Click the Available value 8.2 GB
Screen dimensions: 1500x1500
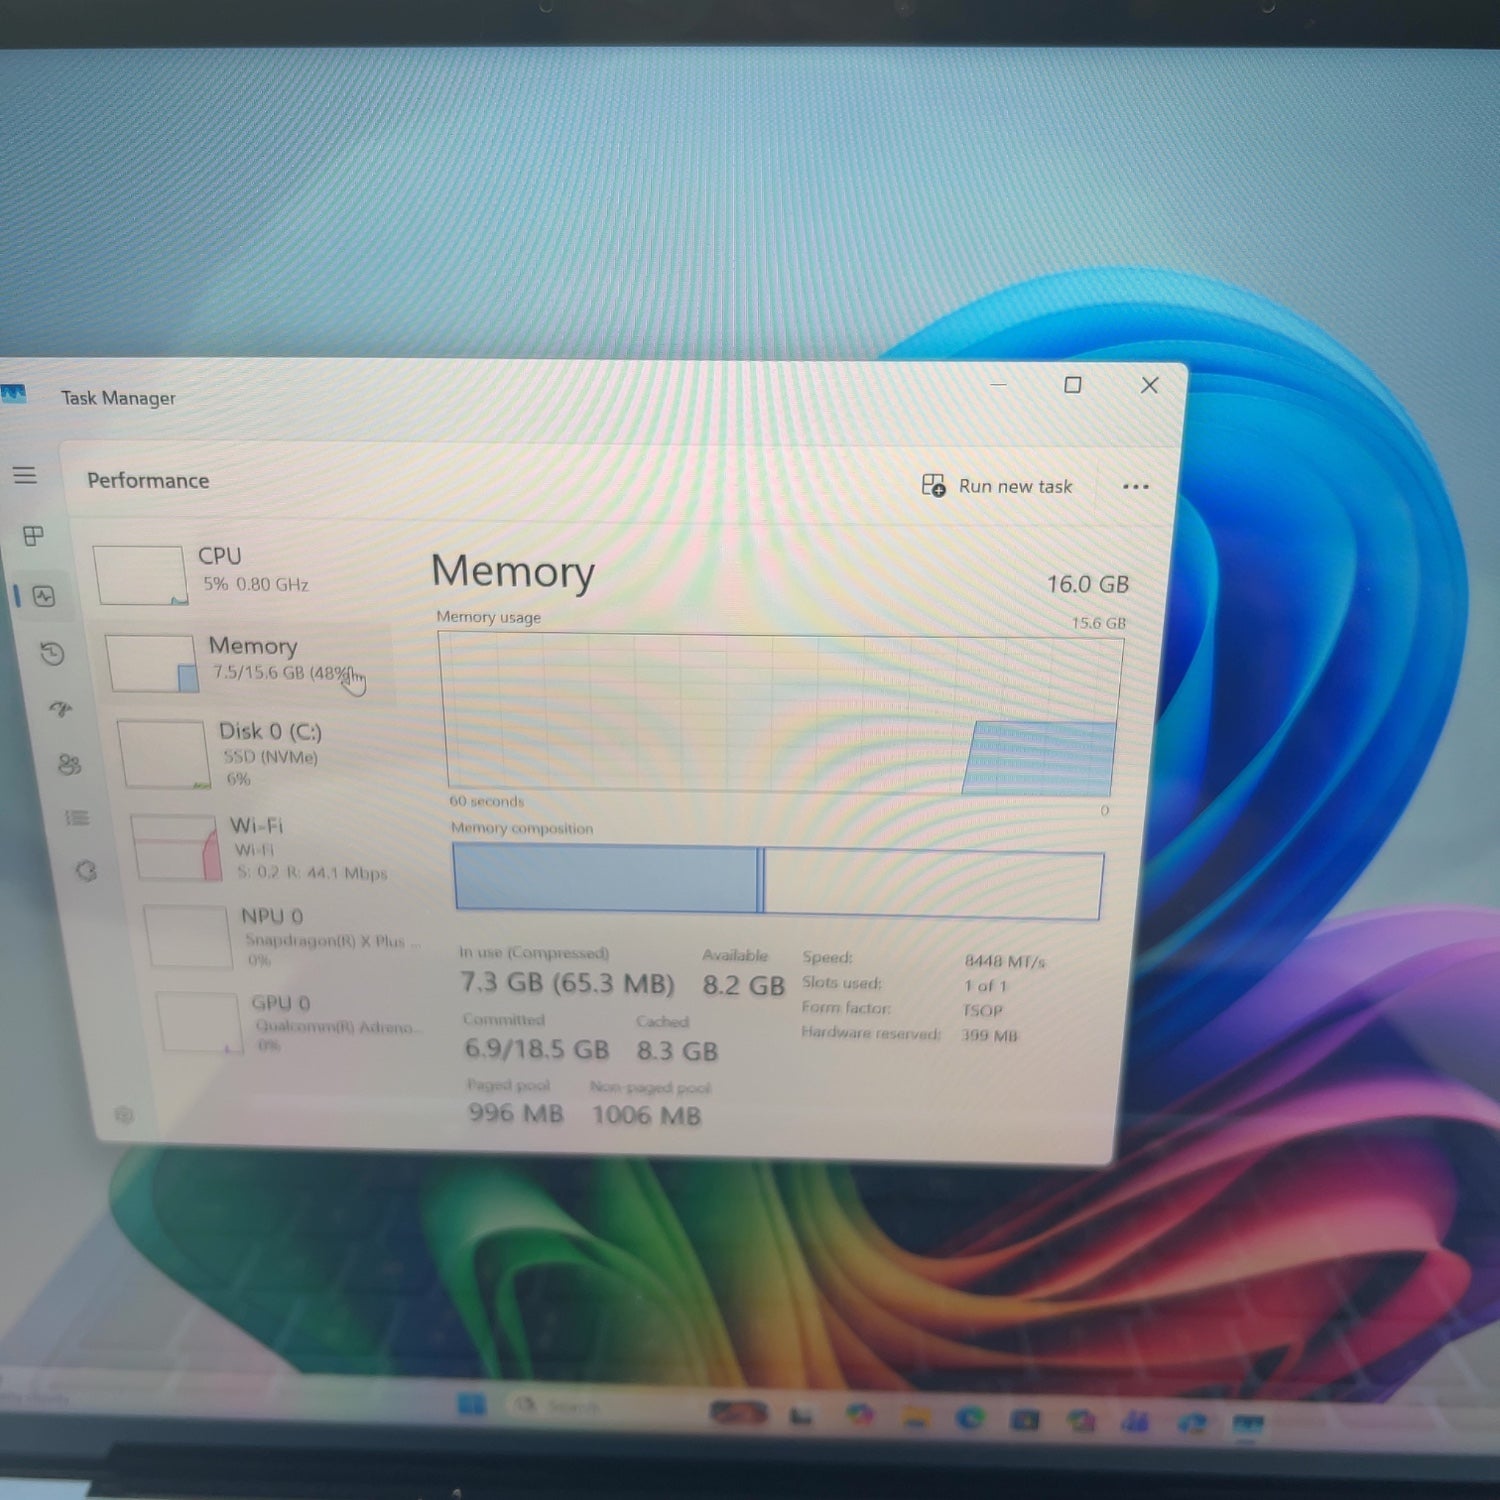pos(743,985)
